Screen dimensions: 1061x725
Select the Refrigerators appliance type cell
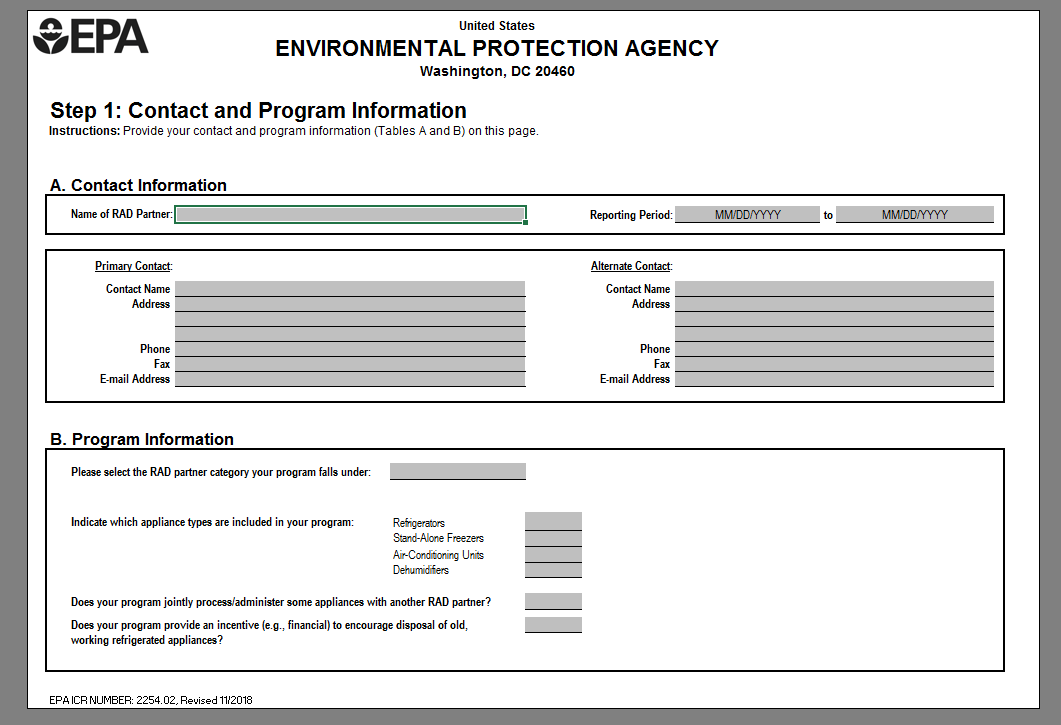click(x=553, y=522)
